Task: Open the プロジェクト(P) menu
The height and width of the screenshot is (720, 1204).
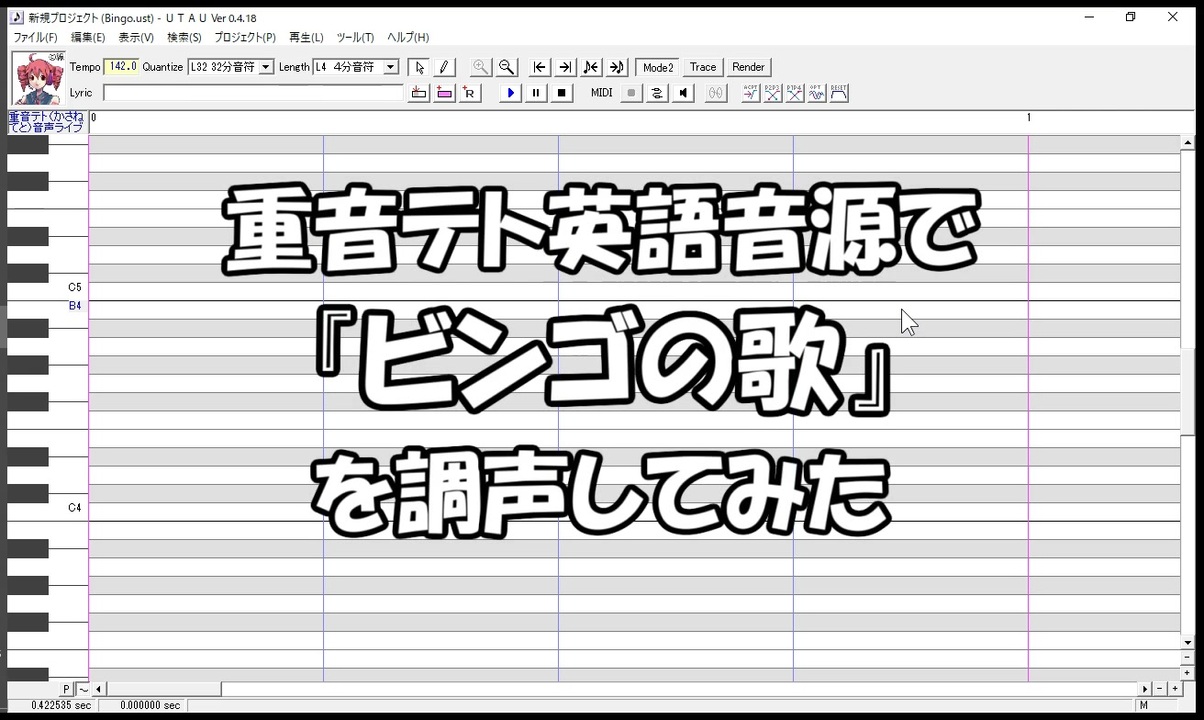Action: pos(245,37)
